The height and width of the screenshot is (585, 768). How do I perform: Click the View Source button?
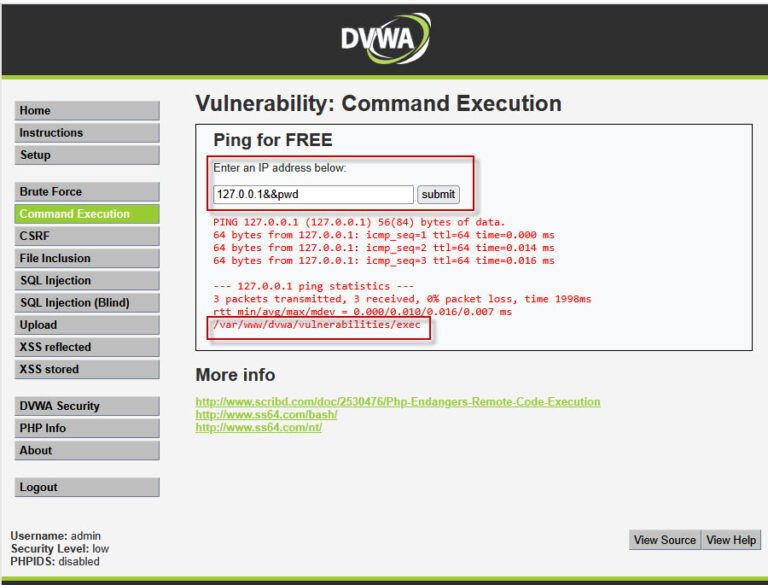[x=665, y=540]
